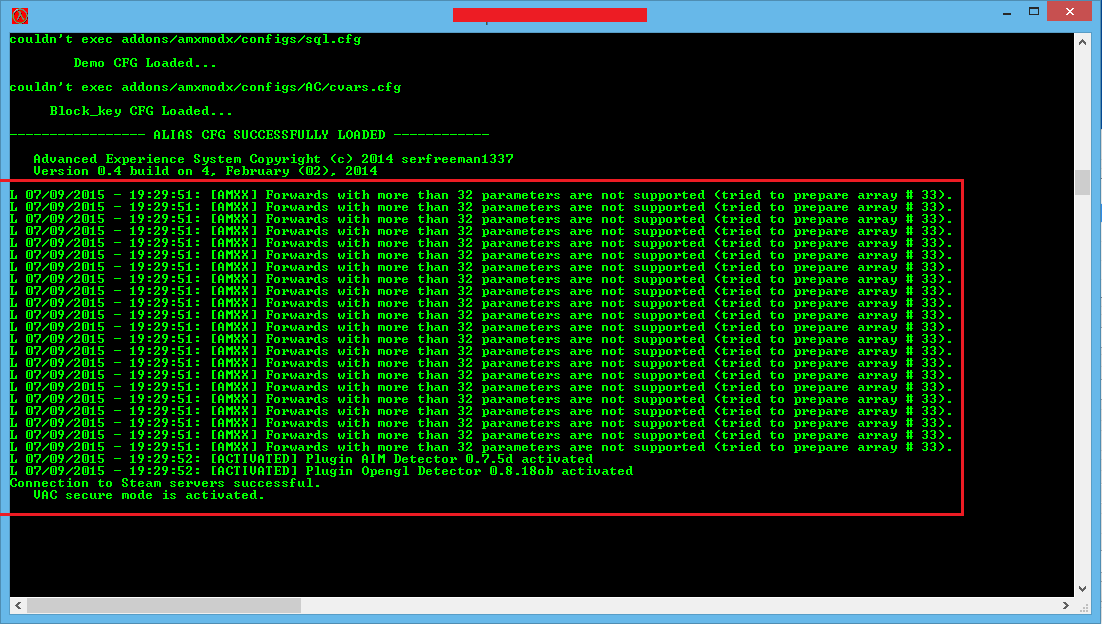Minimize the server console window
1102x624 pixels.
pos(1006,12)
